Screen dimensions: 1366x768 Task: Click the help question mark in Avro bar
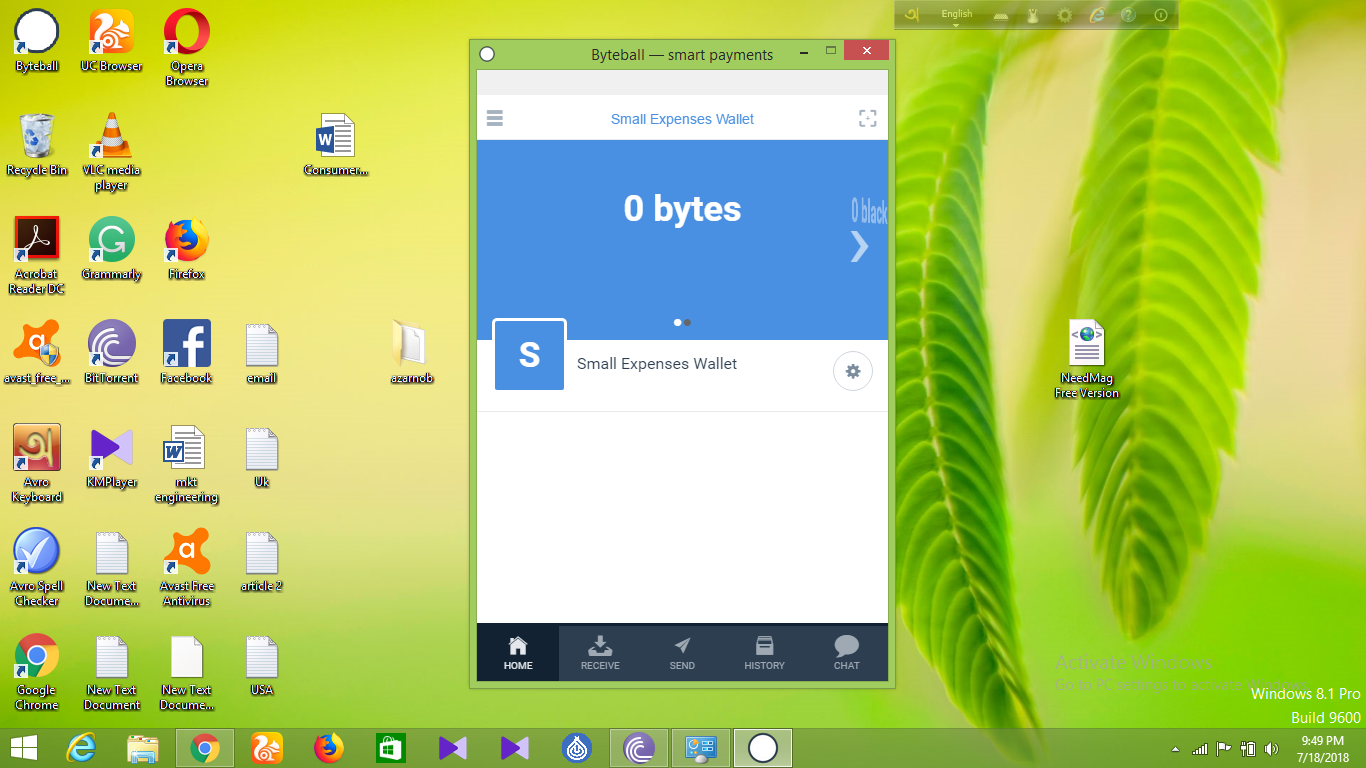[x=1128, y=15]
